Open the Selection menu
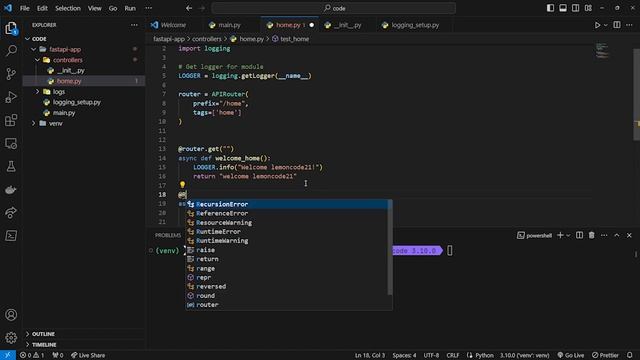Screen dimensions: 640x360 68,8
